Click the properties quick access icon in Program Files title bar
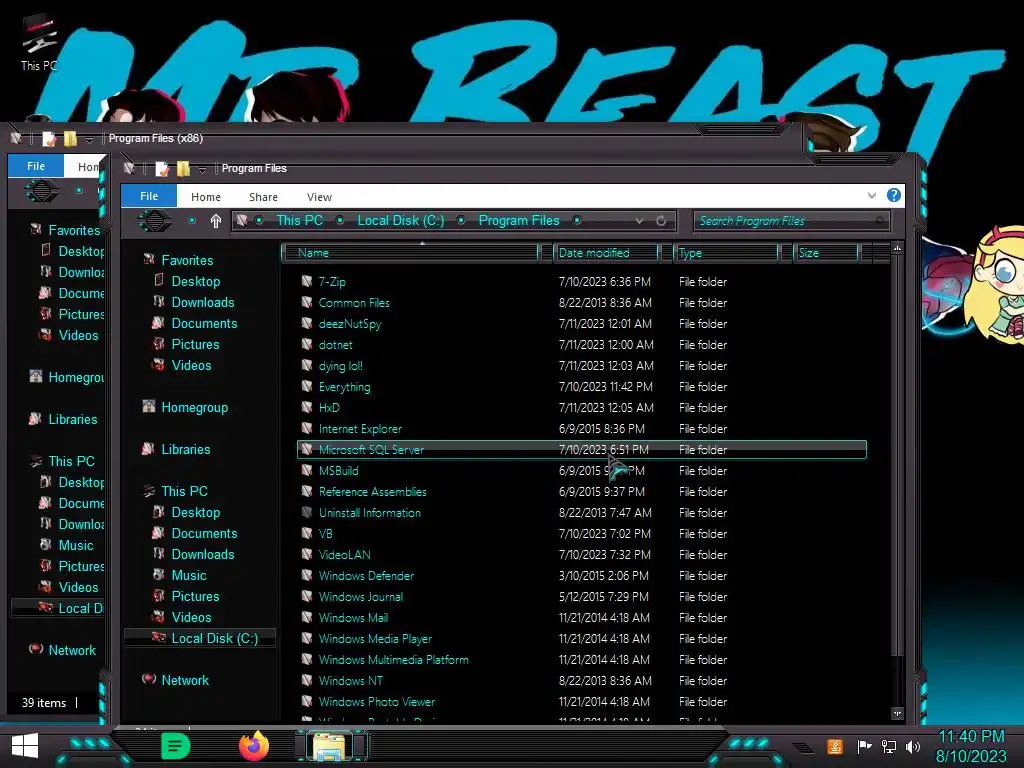This screenshot has width=1024, height=768. (162, 169)
